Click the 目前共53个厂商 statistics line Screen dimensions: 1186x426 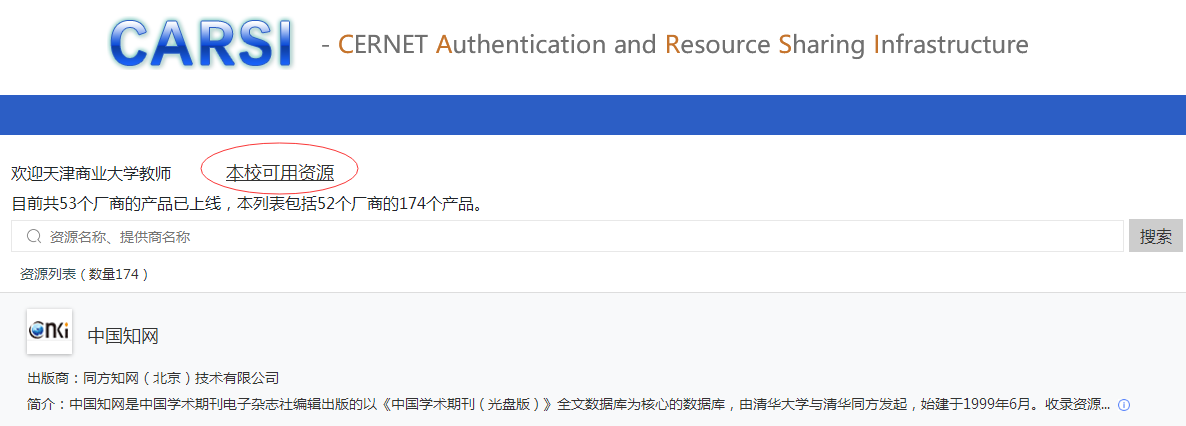pyautogui.click(x=247, y=204)
